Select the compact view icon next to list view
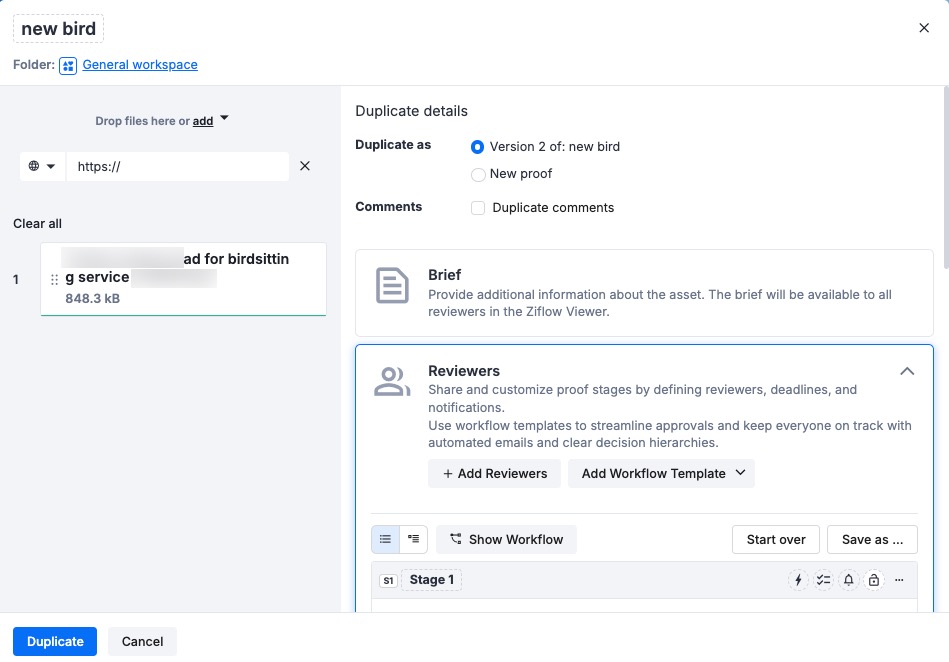Viewport: 949px width, 662px height. pyautogui.click(x=411, y=538)
